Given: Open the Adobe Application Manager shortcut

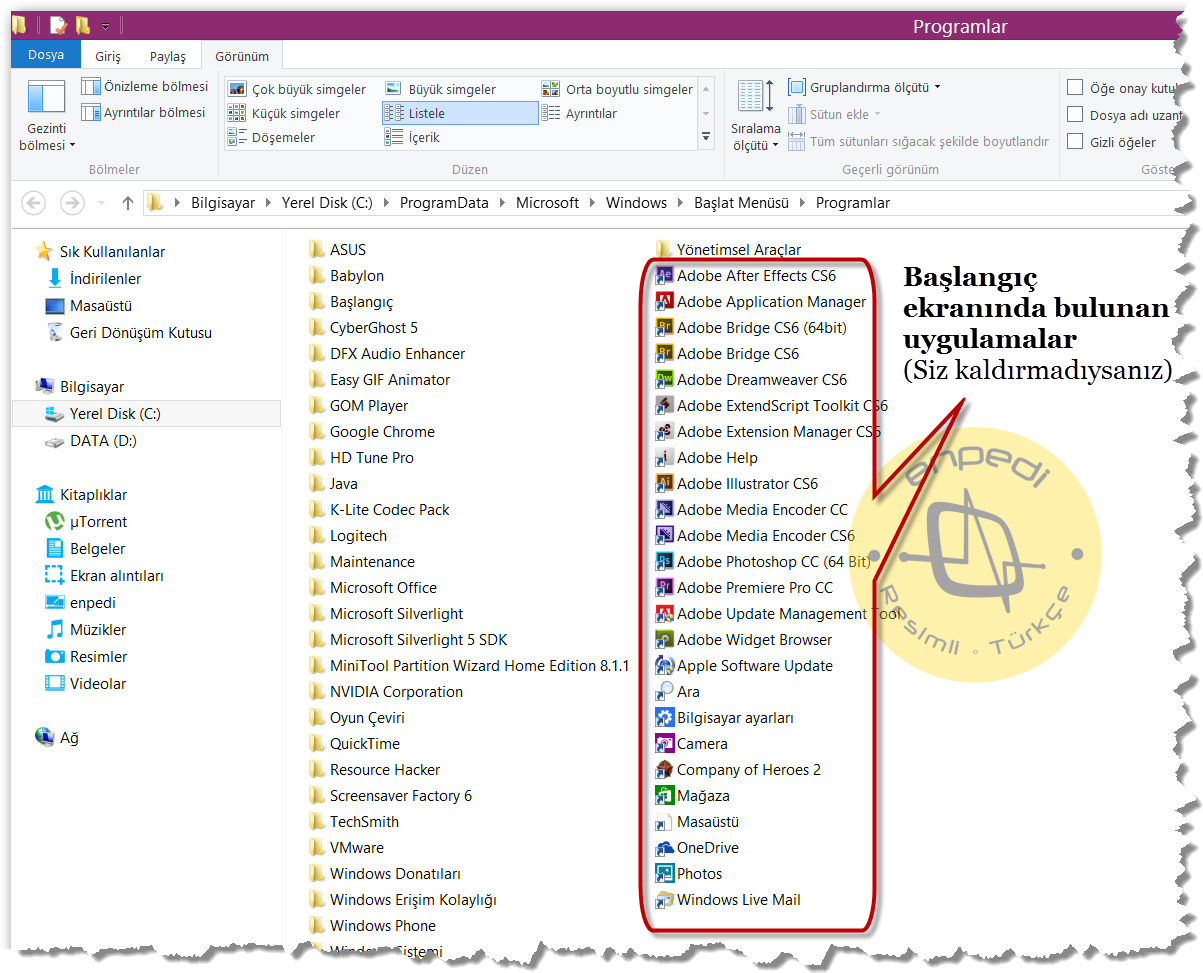Looking at the screenshot, I should click(760, 302).
